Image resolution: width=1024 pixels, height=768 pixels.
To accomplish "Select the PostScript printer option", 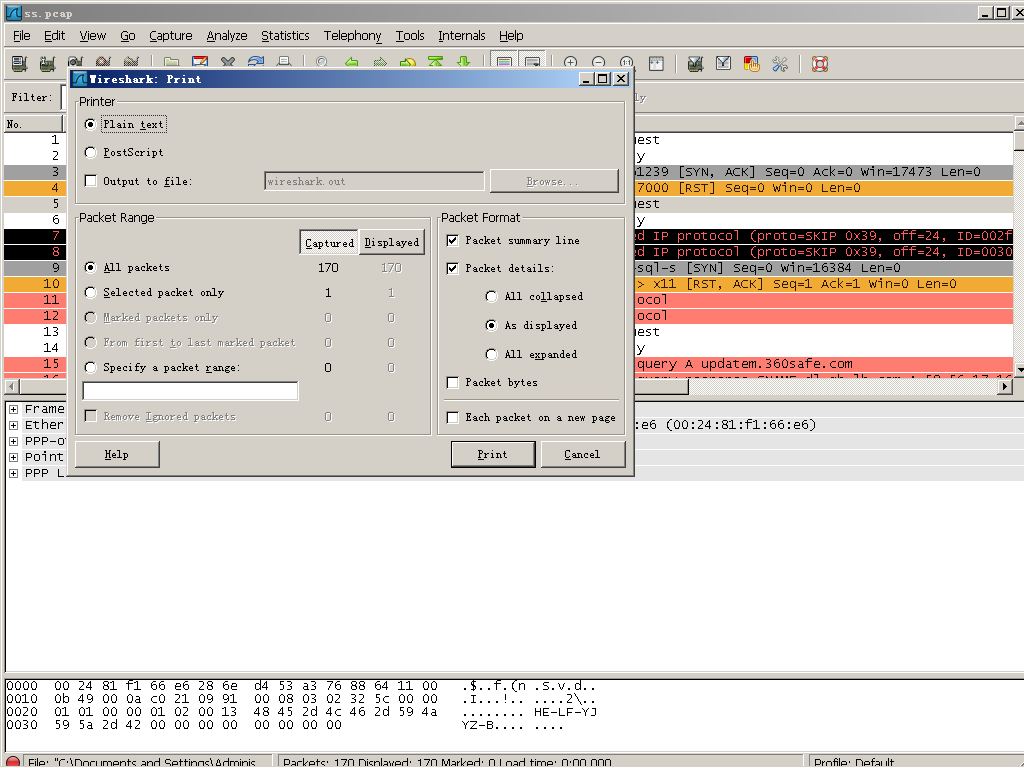I will pyautogui.click(x=90, y=152).
